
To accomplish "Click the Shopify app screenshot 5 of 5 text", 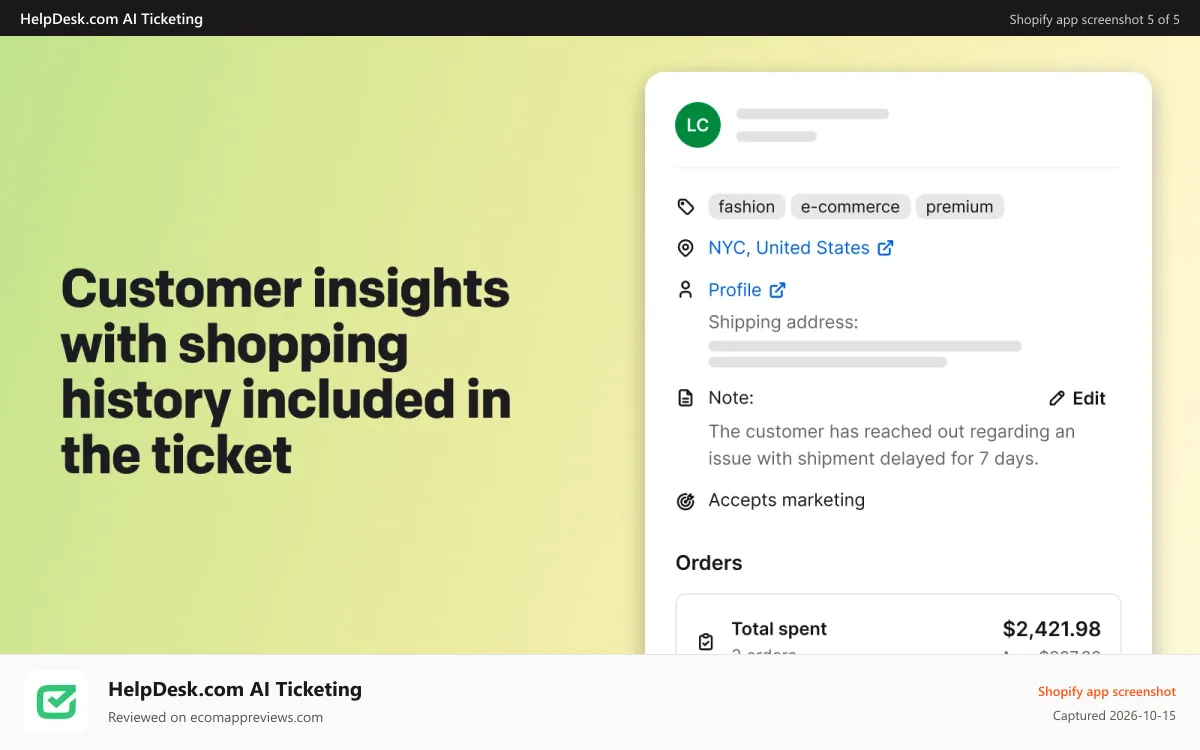I will (x=1095, y=19).
